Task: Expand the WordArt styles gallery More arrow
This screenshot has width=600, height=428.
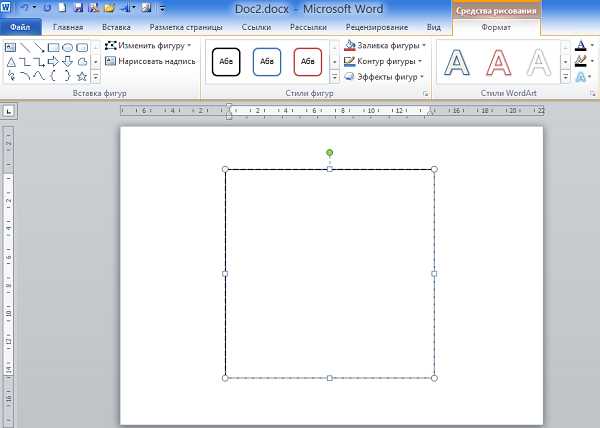Action: [x=566, y=77]
